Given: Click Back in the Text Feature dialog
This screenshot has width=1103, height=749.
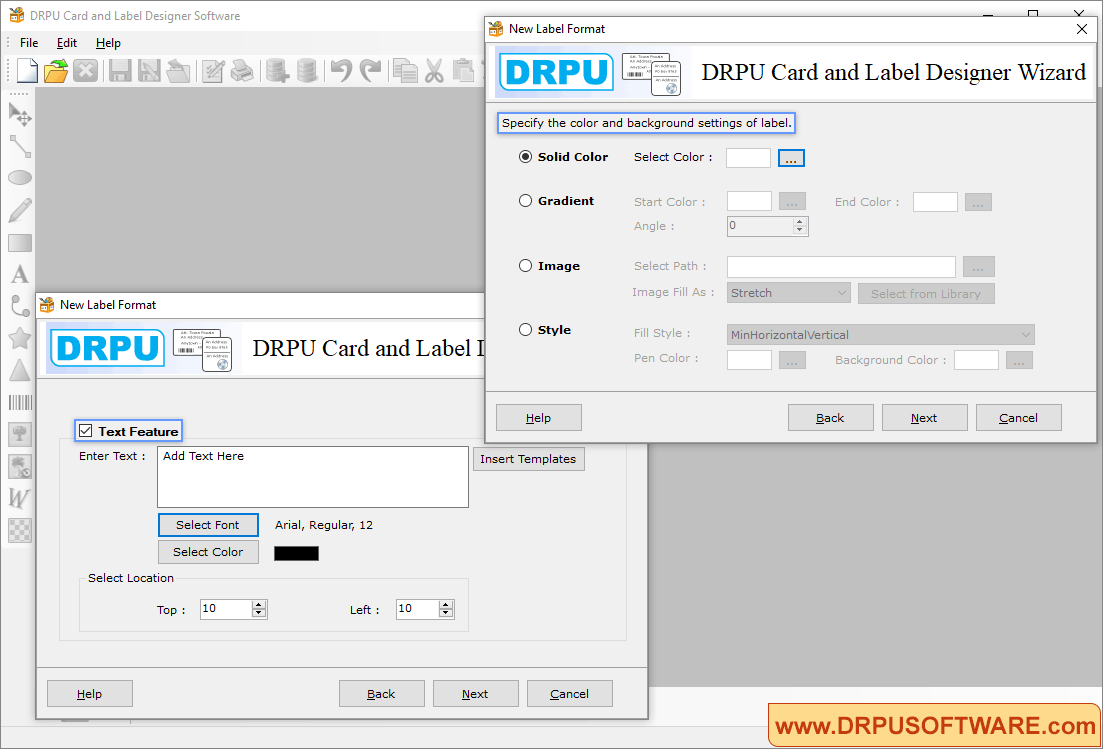Looking at the screenshot, I should coord(381,693).
